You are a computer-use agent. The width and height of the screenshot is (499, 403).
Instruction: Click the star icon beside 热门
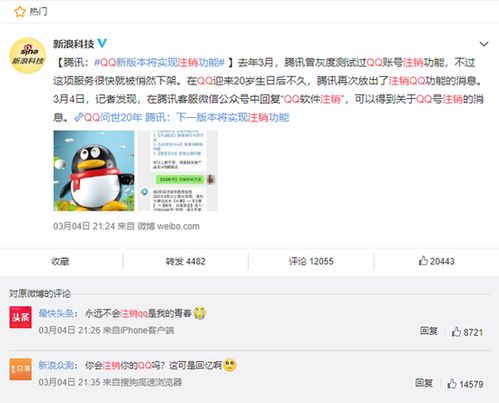20,12
